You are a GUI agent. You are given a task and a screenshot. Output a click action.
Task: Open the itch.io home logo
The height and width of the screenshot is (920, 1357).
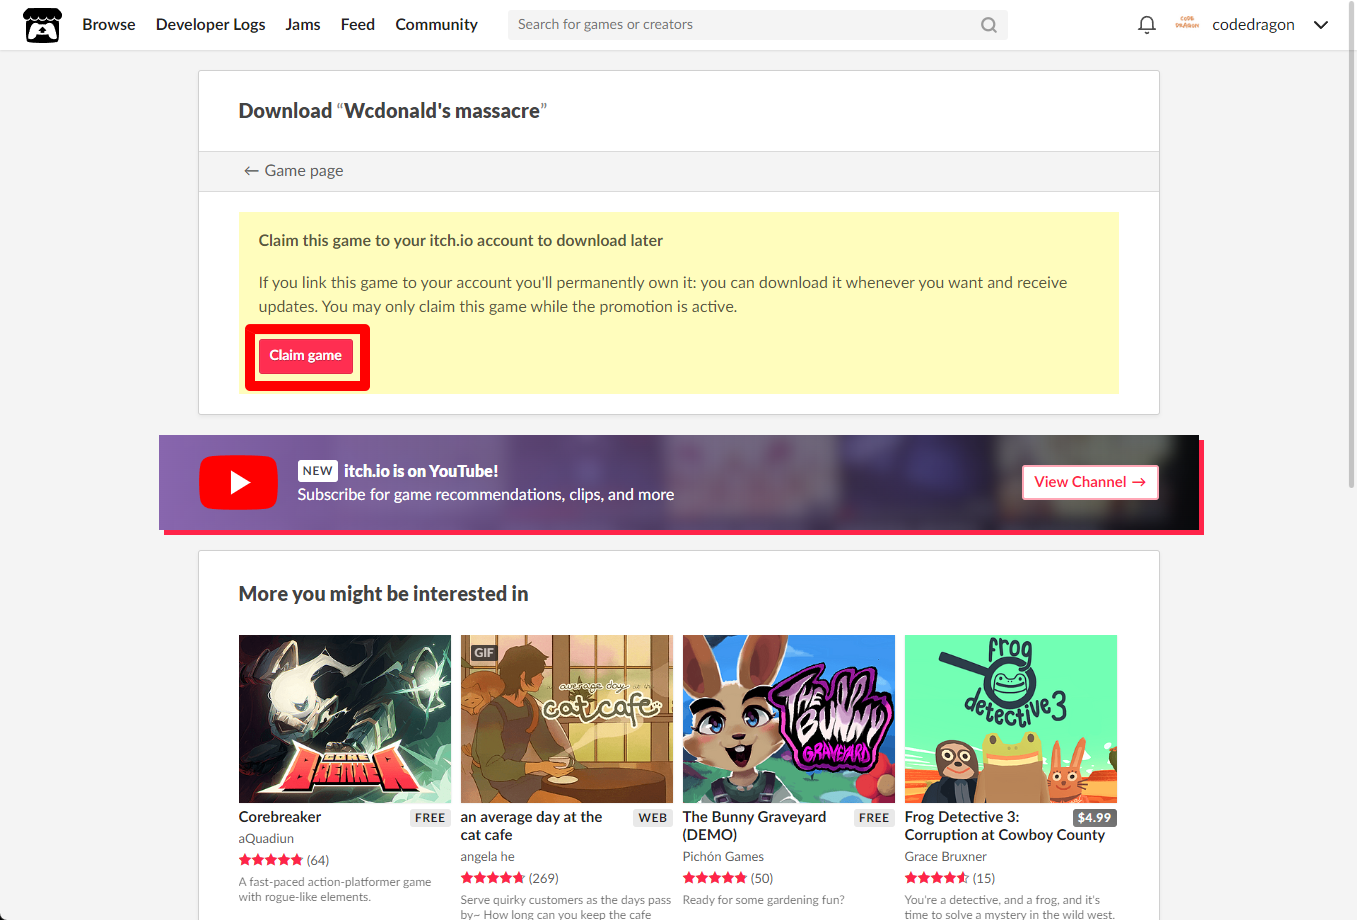[x=42, y=25]
